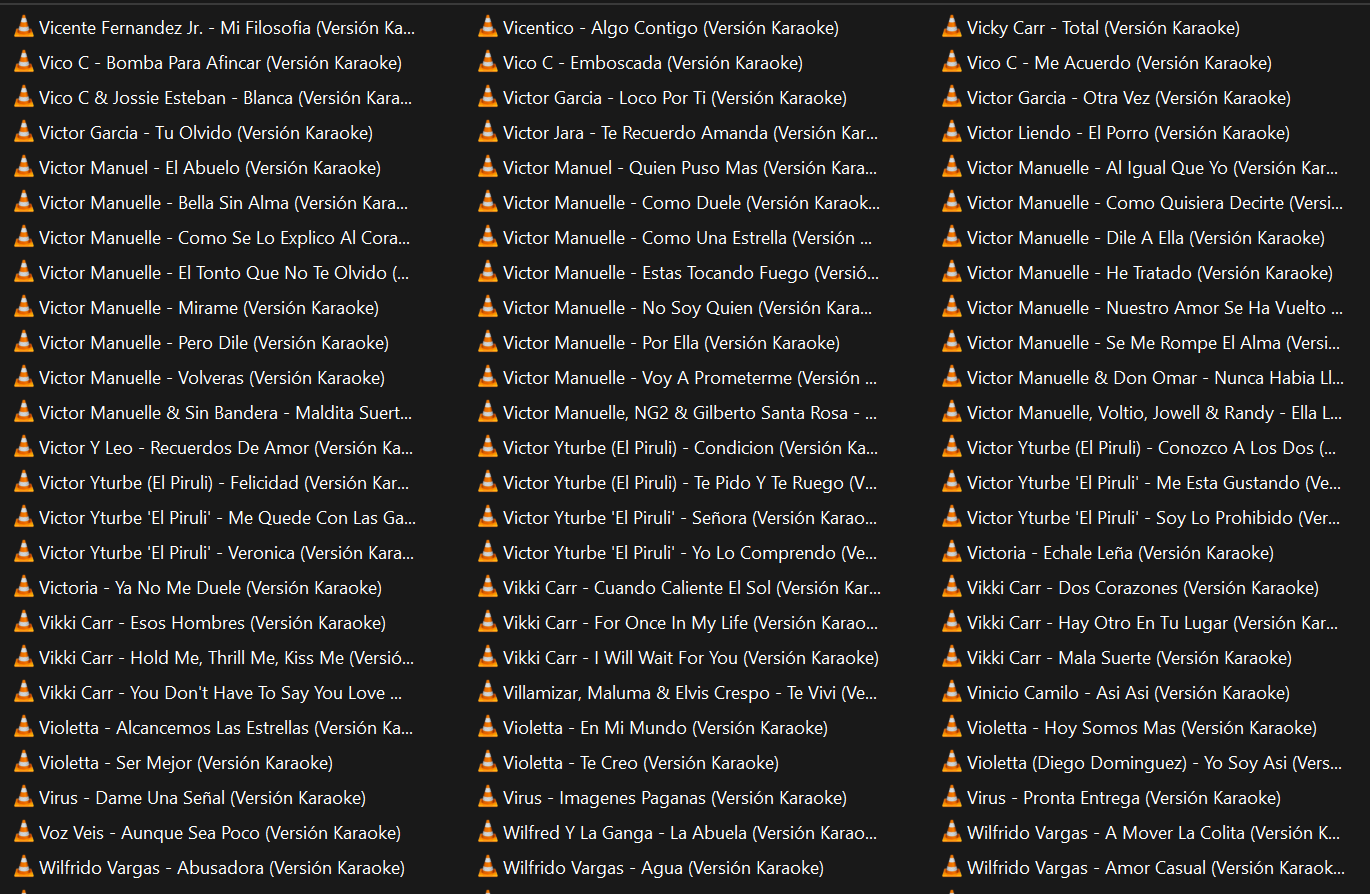Click VLC icon of Wilfred Y La Ganga La Abuela

coord(488,832)
